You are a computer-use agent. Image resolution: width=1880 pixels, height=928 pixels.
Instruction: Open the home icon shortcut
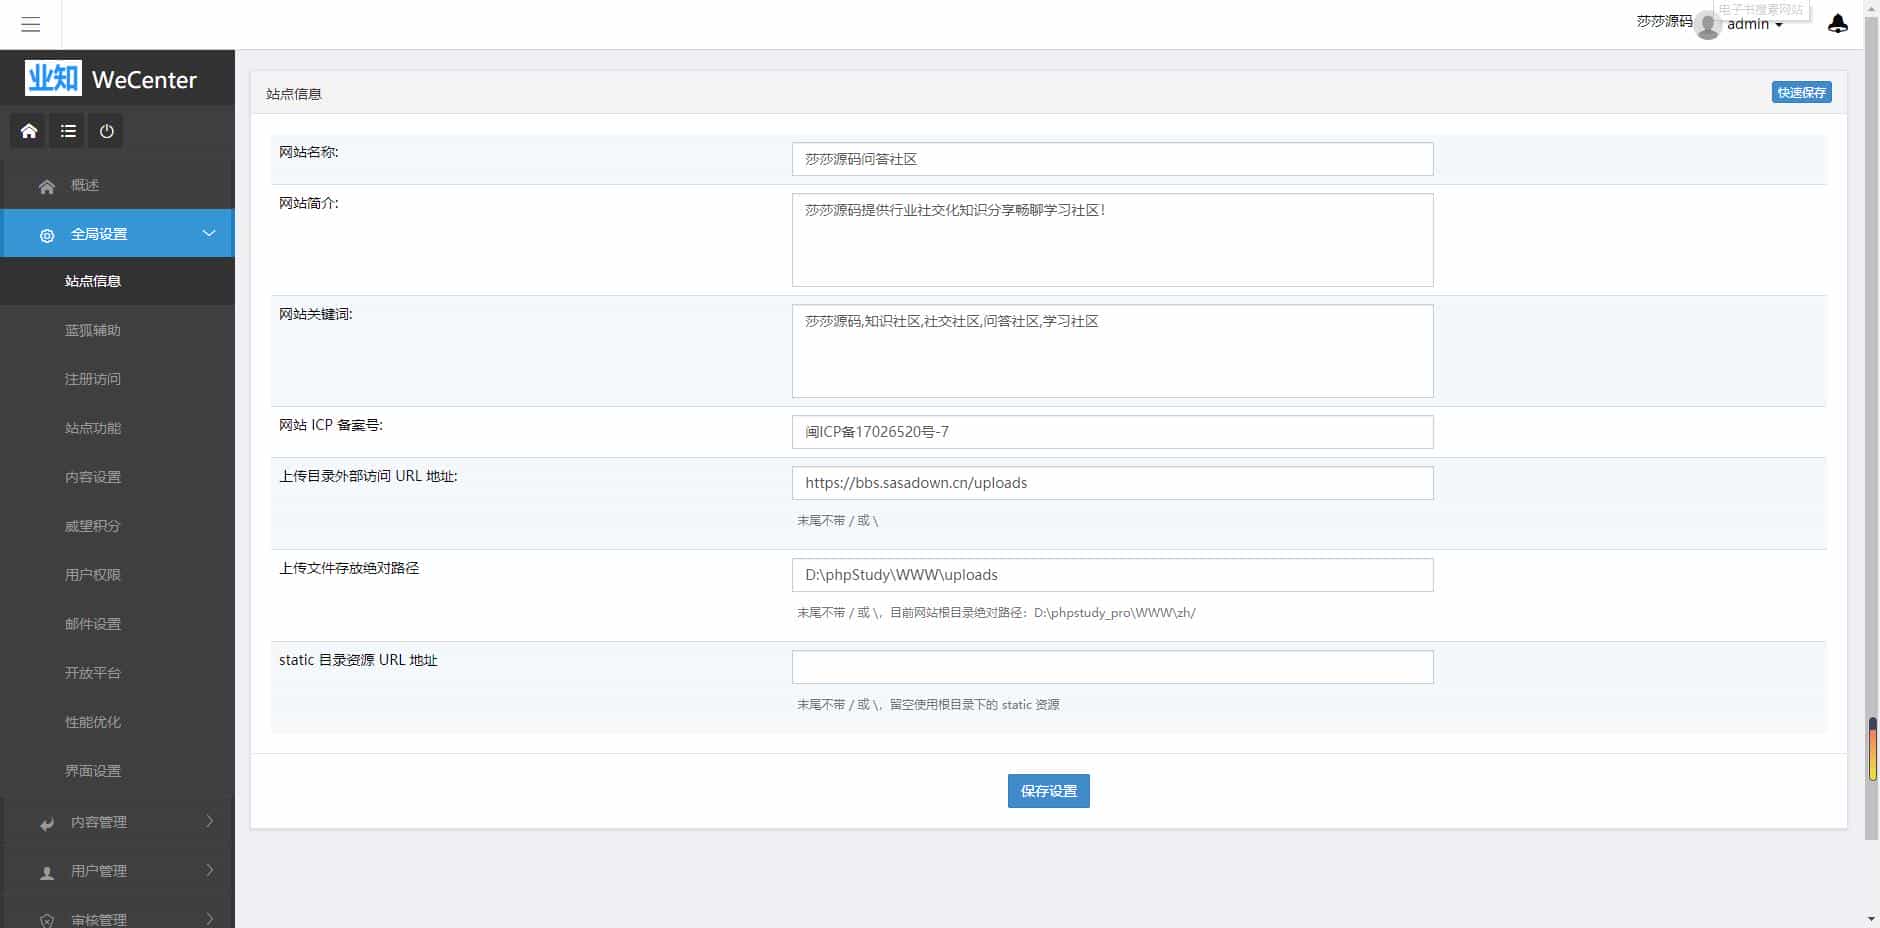pos(29,131)
